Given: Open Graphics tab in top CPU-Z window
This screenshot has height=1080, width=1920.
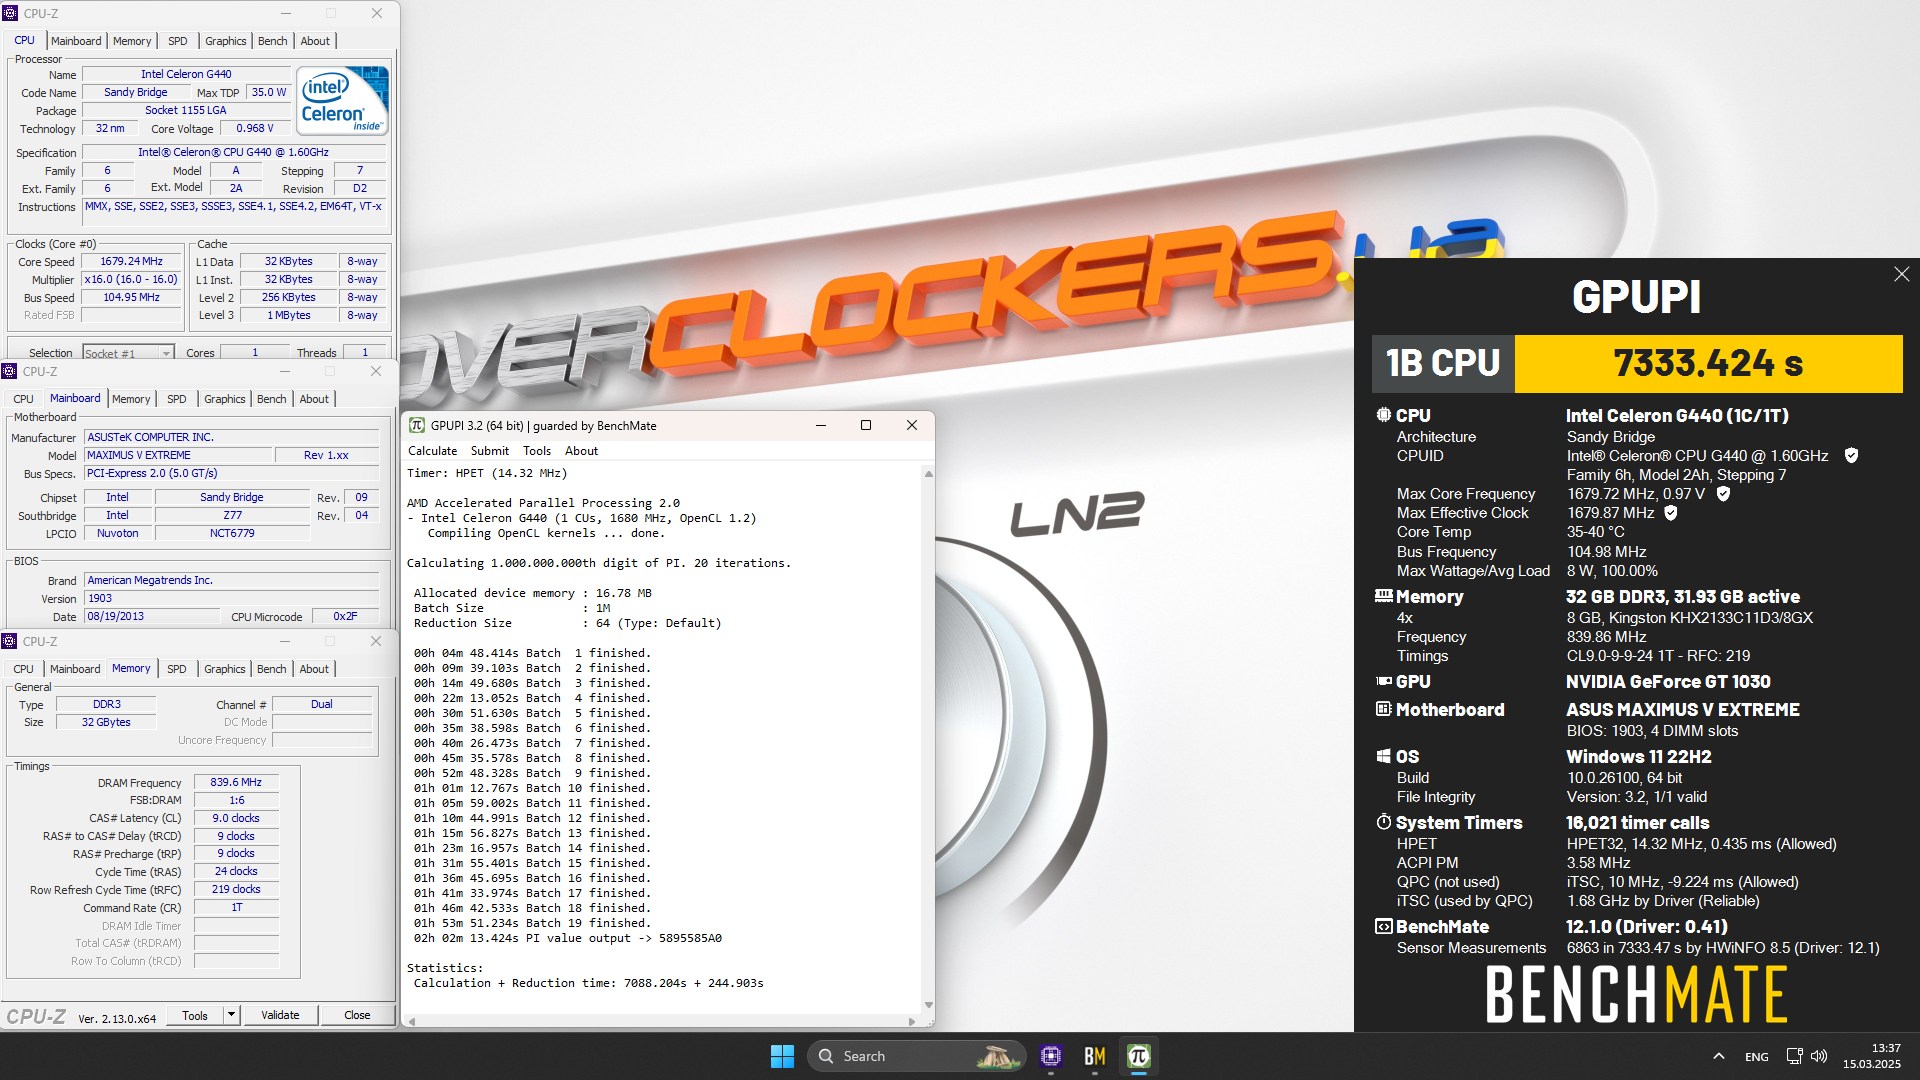Looking at the screenshot, I should tap(225, 41).
